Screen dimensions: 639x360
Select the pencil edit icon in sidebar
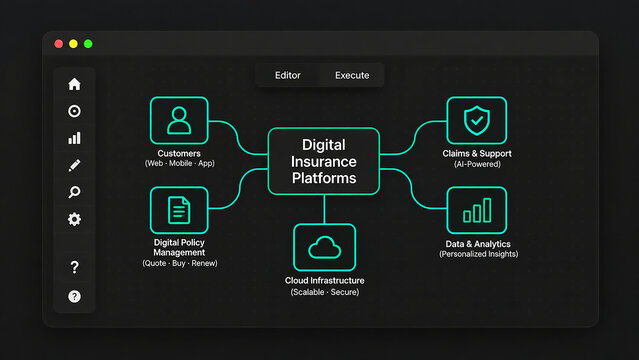[x=74, y=165]
